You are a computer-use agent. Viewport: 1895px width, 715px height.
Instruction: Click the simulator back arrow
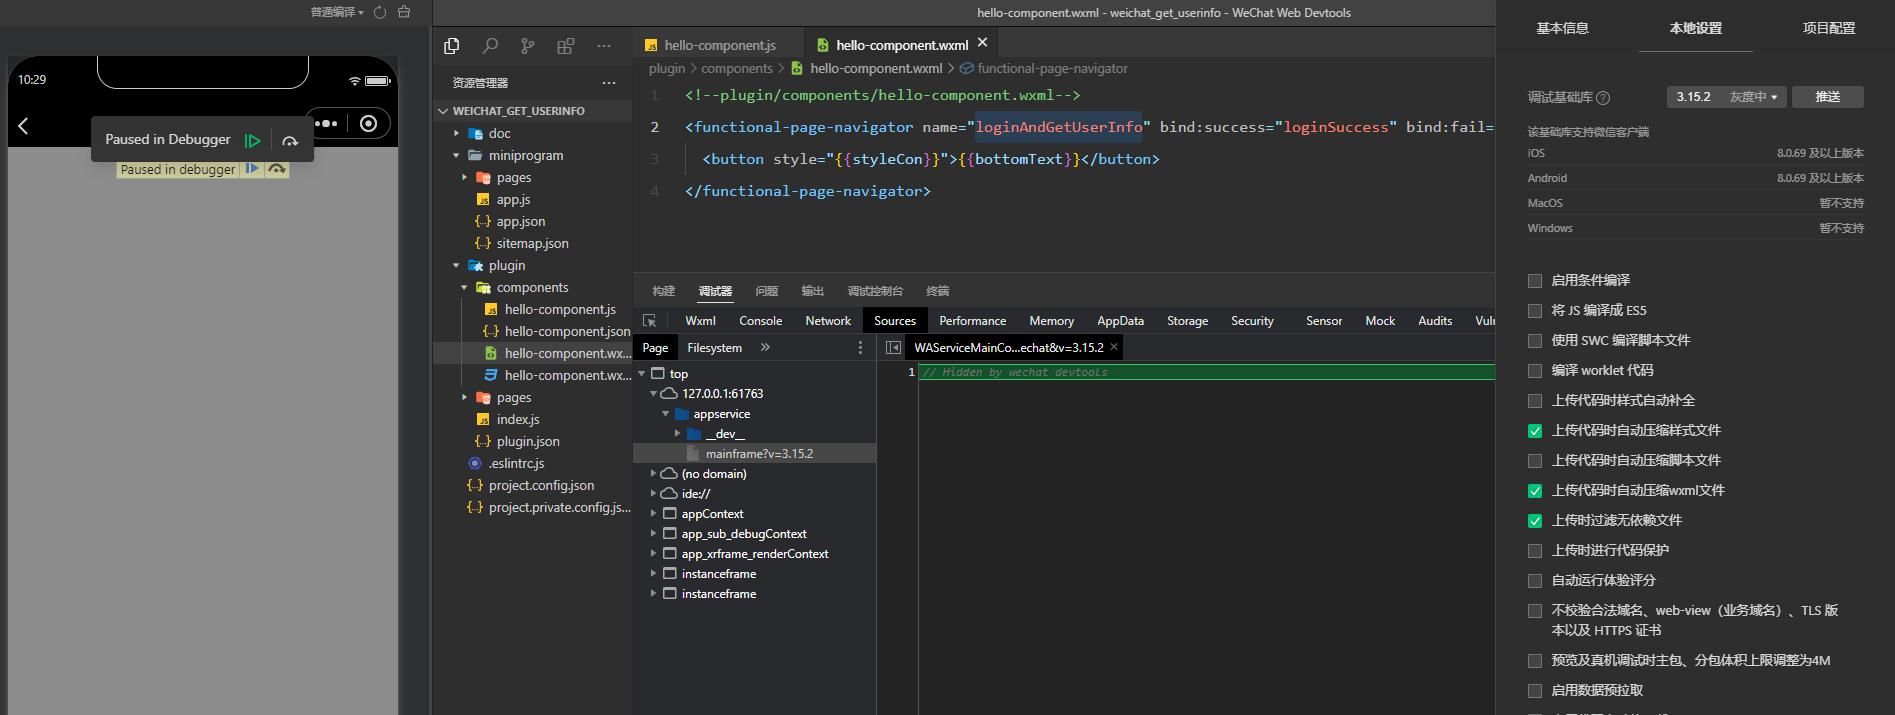tap(24, 126)
